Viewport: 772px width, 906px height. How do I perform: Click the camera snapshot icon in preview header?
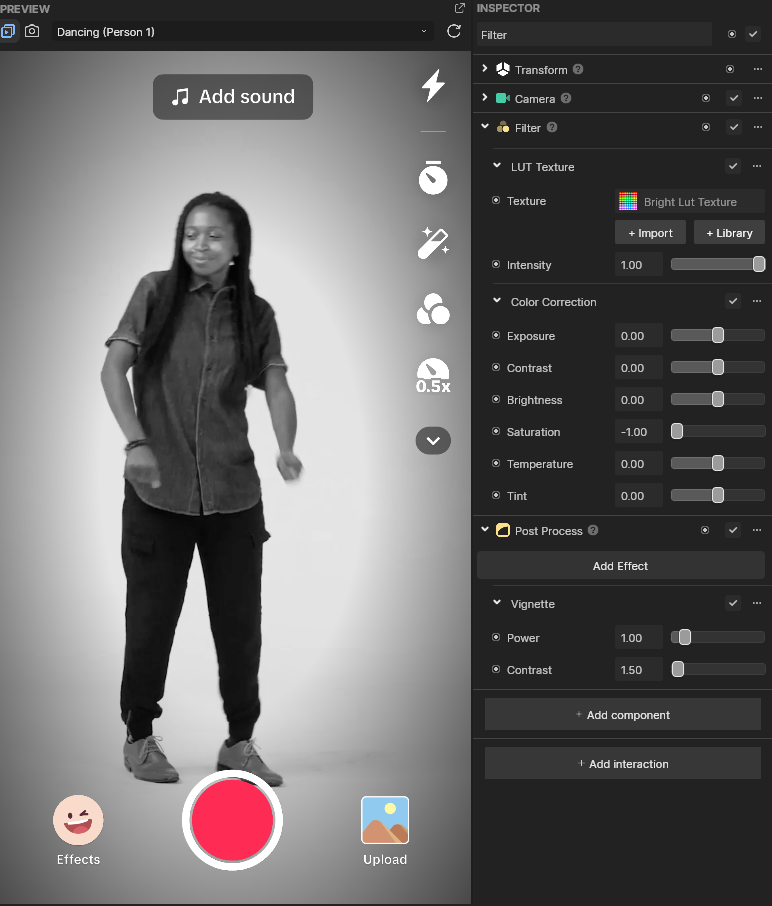pos(32,31)
